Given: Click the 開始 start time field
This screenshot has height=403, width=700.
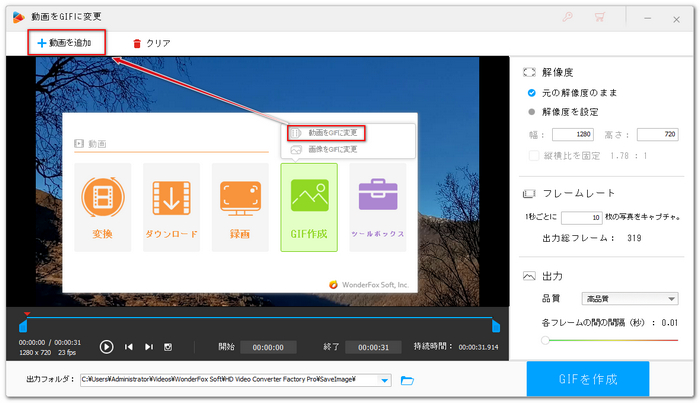Looking at the screenshot, I should tap(268, 347).
